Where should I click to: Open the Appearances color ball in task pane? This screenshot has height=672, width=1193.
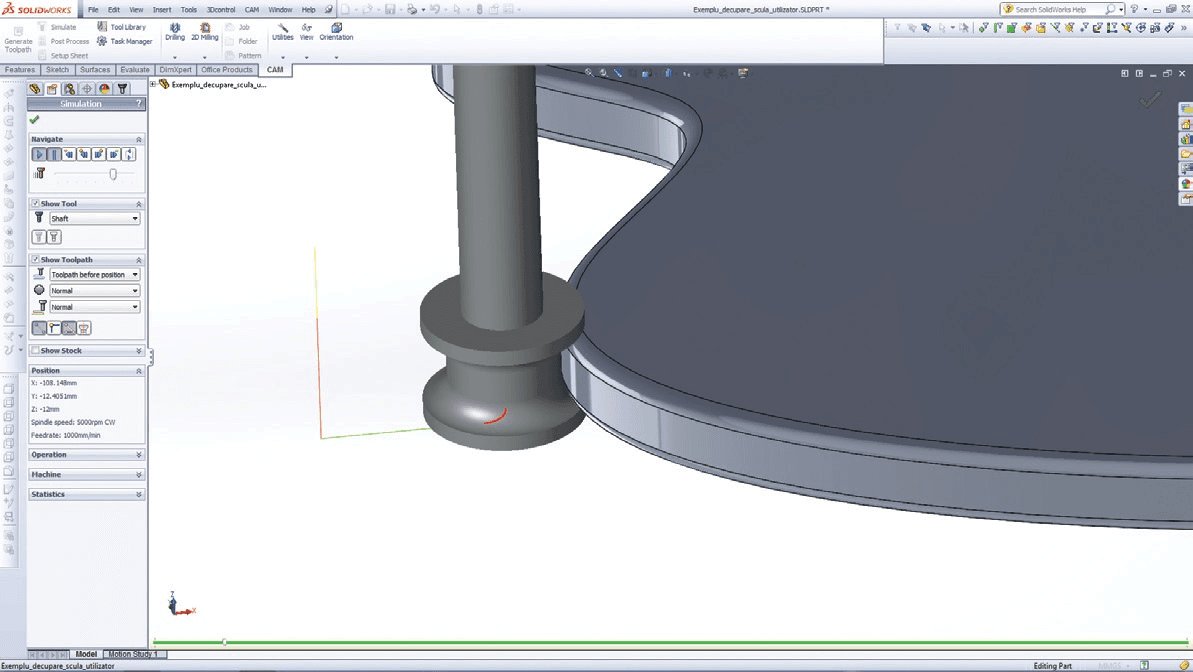(1185, 183)
